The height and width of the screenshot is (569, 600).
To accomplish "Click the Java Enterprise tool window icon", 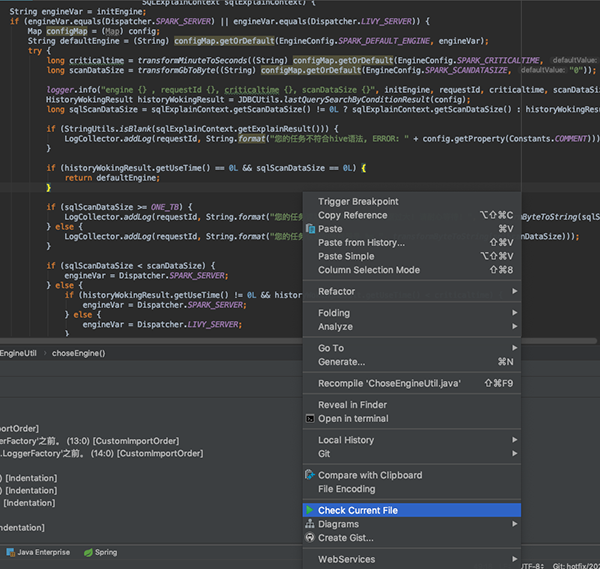I will [10, 552].
